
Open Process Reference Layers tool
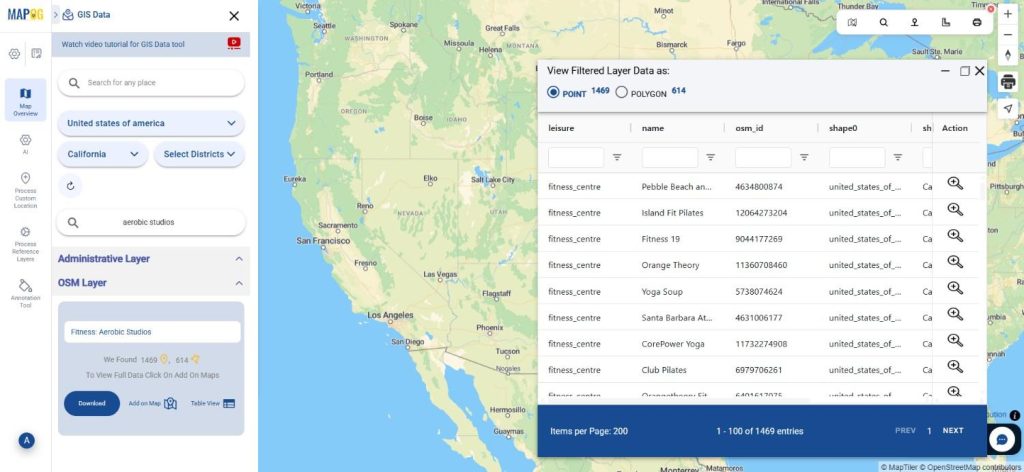pyautogui.click(x=25, y=244)
